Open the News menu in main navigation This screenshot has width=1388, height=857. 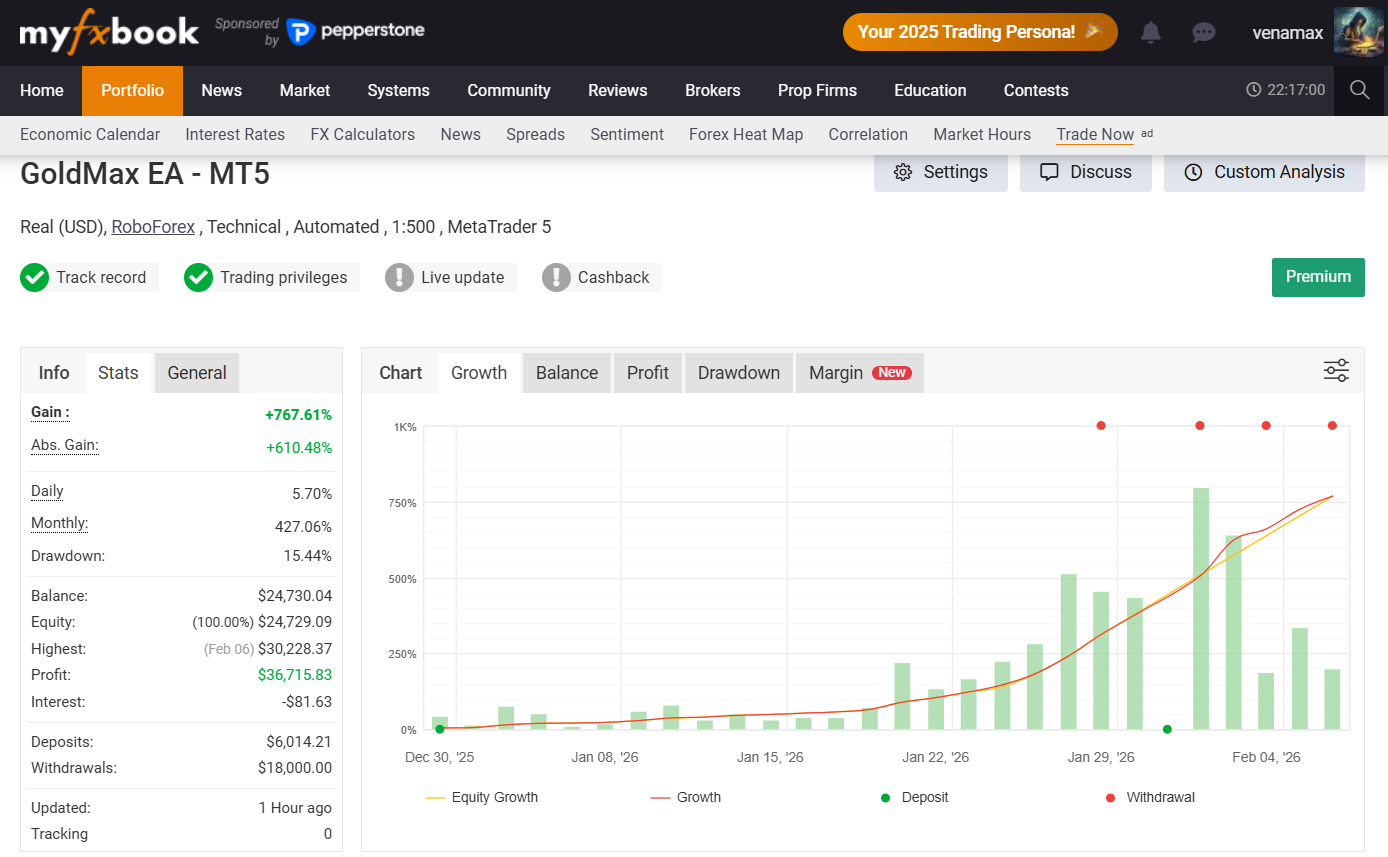click(222, 90)
